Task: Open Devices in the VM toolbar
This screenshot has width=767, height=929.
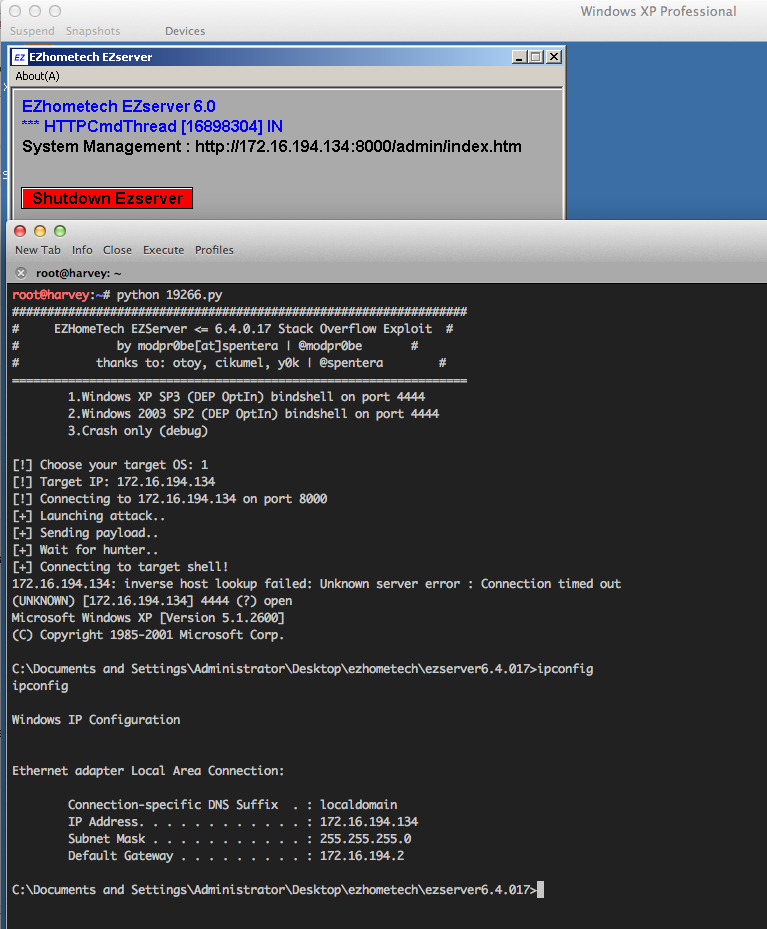Action: [x=185, y=31]
